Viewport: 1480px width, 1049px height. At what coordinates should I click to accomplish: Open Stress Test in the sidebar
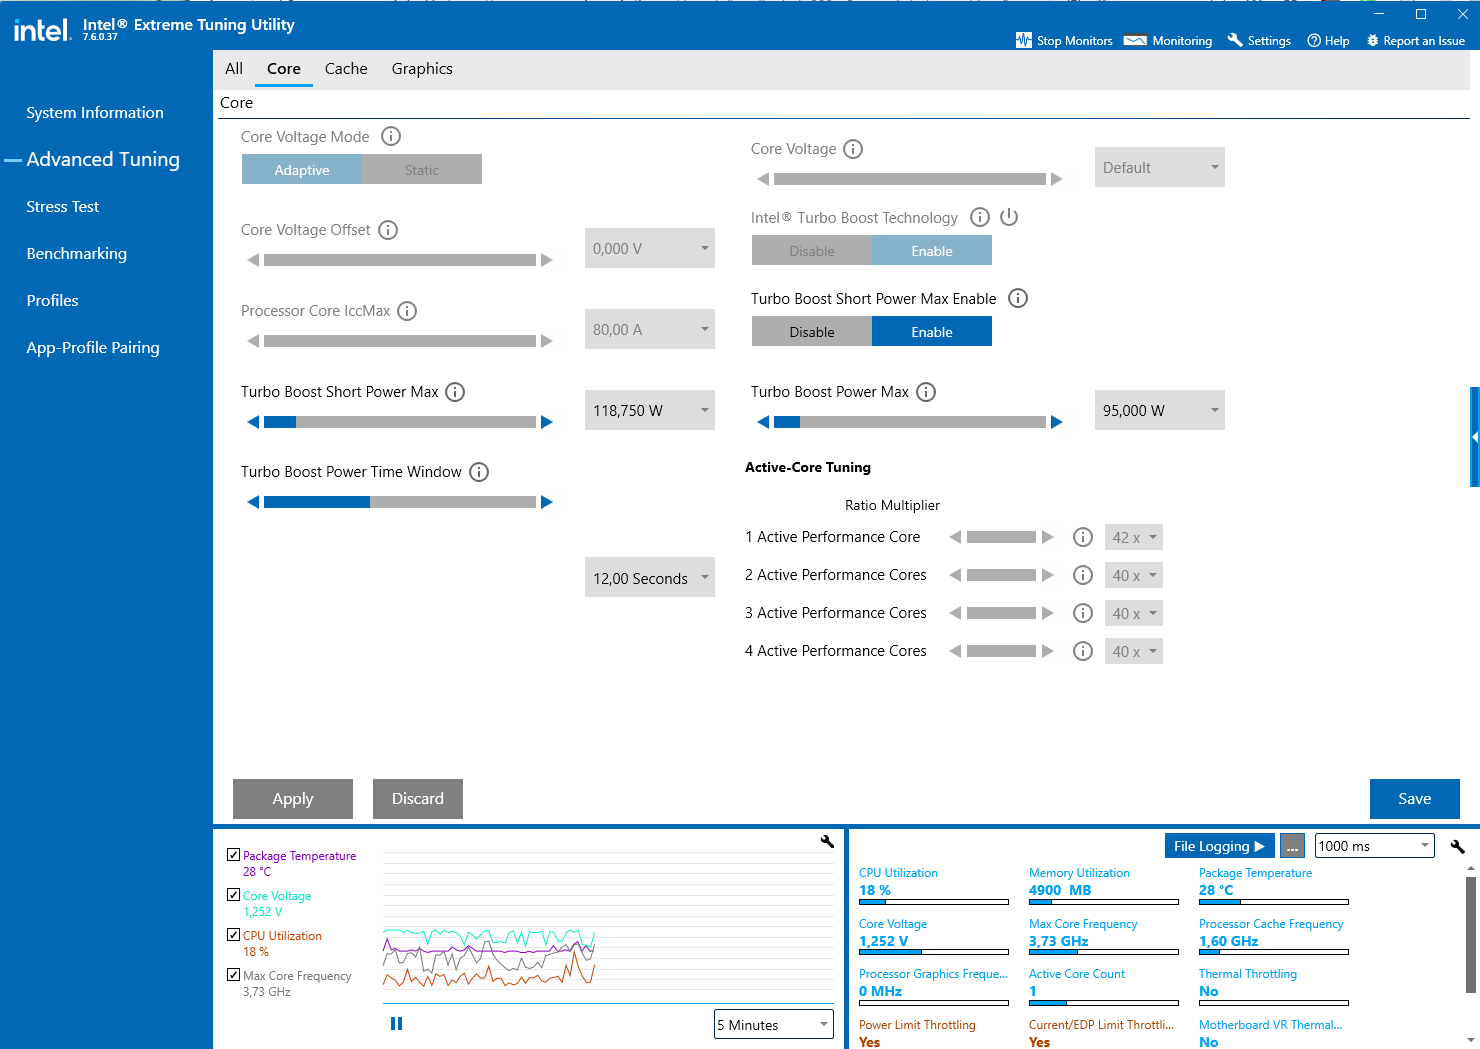click(x=63, y=207)
